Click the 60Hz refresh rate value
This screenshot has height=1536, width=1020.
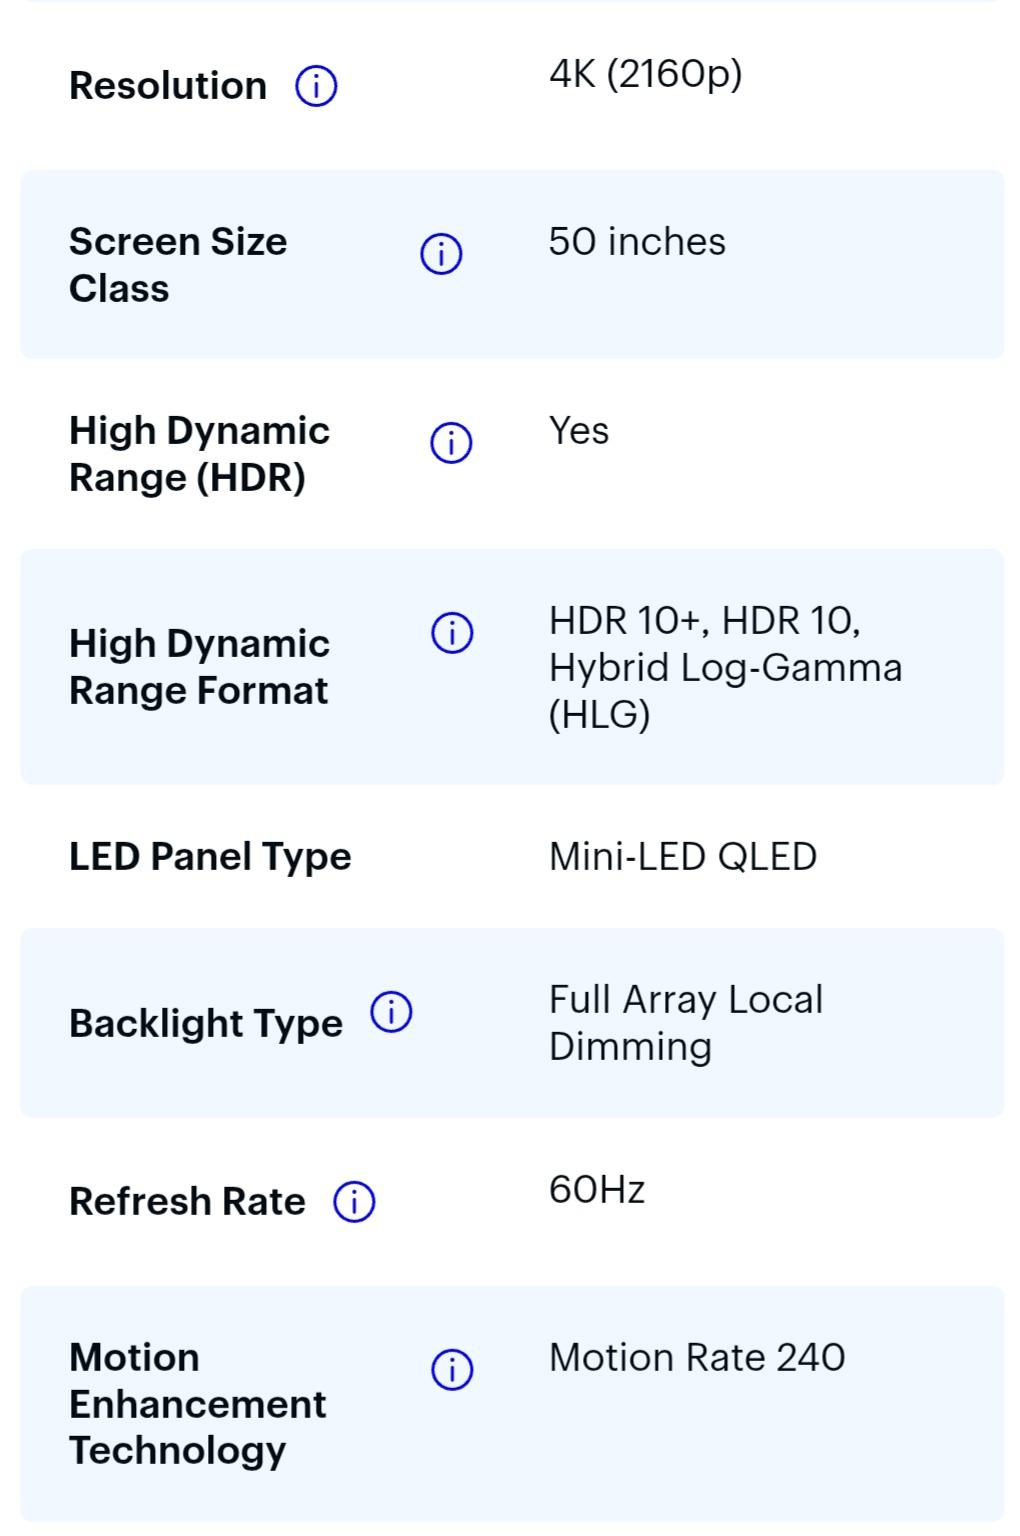click(597, 1190)
